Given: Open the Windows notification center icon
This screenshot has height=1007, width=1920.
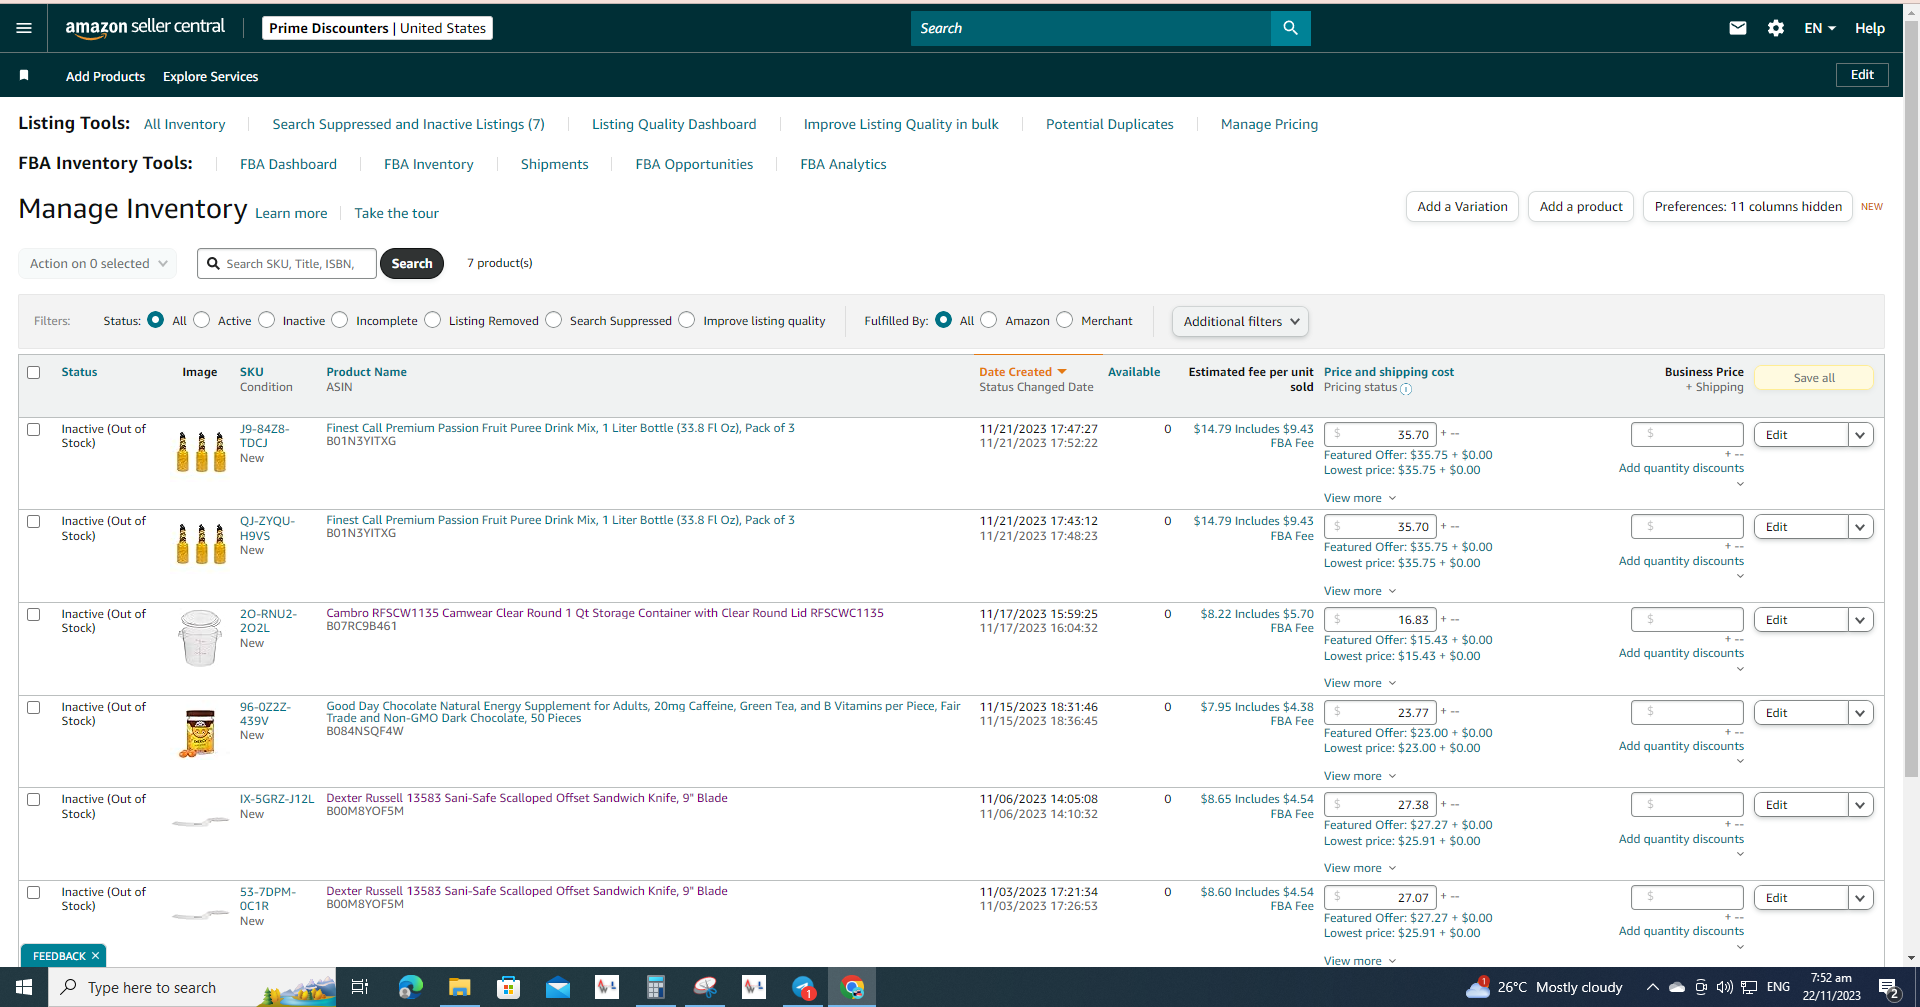Looking at the screenshot, I should pyautogui.click(x=1889, y=987).
